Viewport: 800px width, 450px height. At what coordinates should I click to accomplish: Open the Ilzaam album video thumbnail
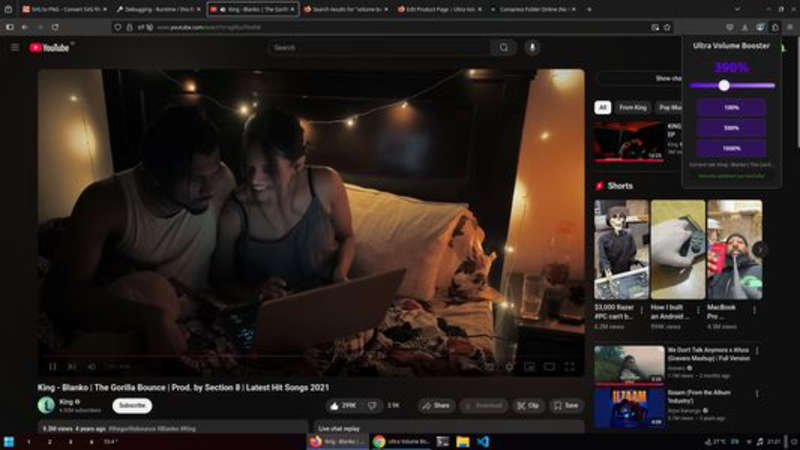pos(629,408)
